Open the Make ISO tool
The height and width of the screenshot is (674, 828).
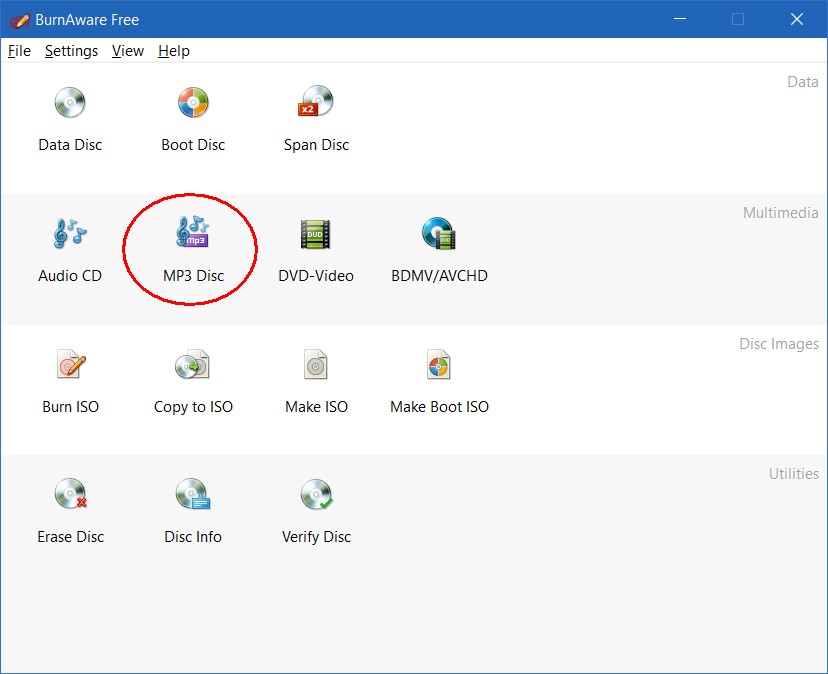click(x=316, y=381)
